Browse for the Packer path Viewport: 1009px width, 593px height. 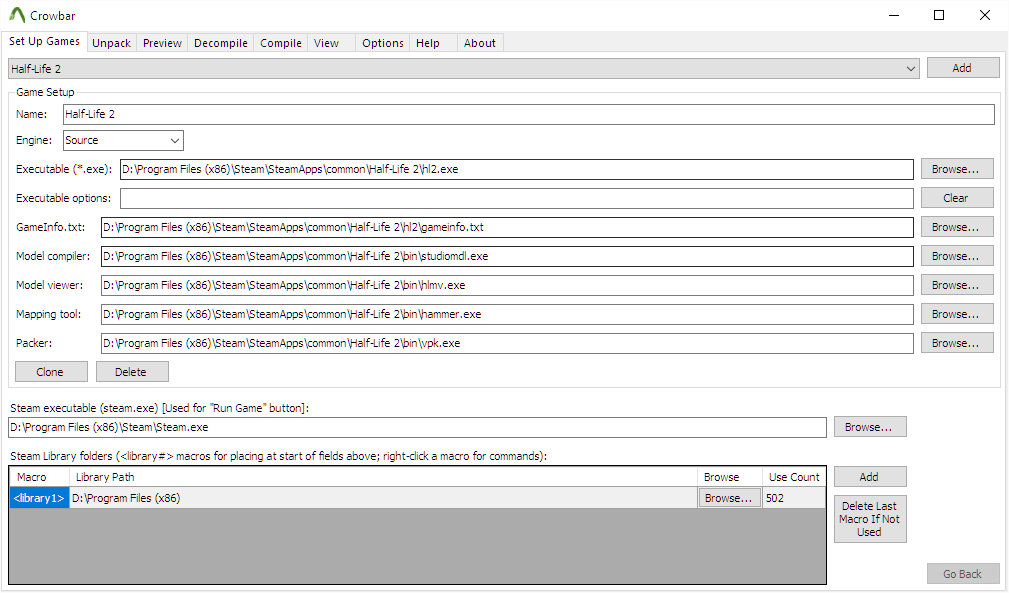click(957, 343)
